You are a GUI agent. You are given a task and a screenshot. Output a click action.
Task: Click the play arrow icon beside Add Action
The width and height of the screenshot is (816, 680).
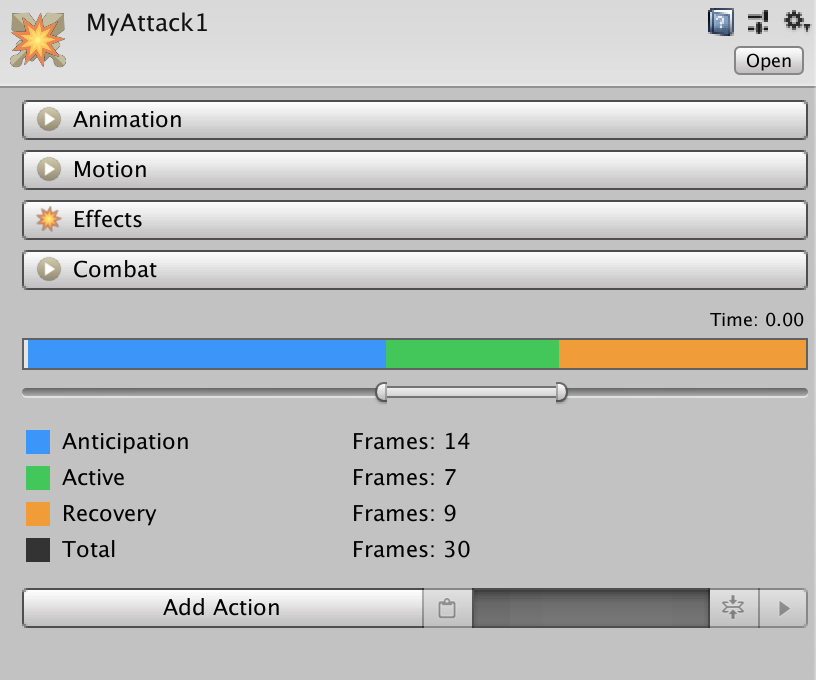coord(783,608)
